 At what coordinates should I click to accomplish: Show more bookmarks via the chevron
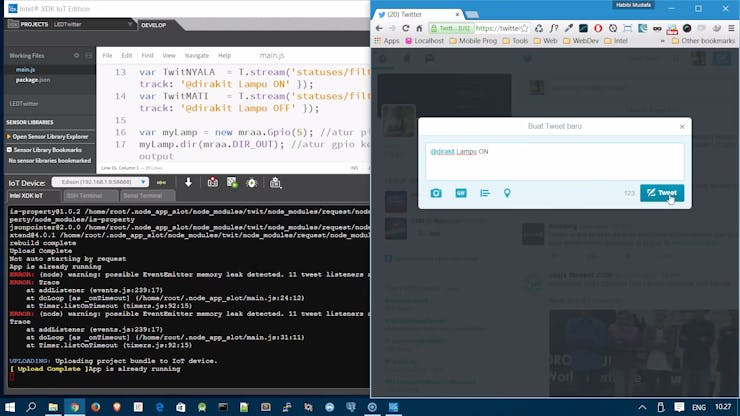[663, 41]
